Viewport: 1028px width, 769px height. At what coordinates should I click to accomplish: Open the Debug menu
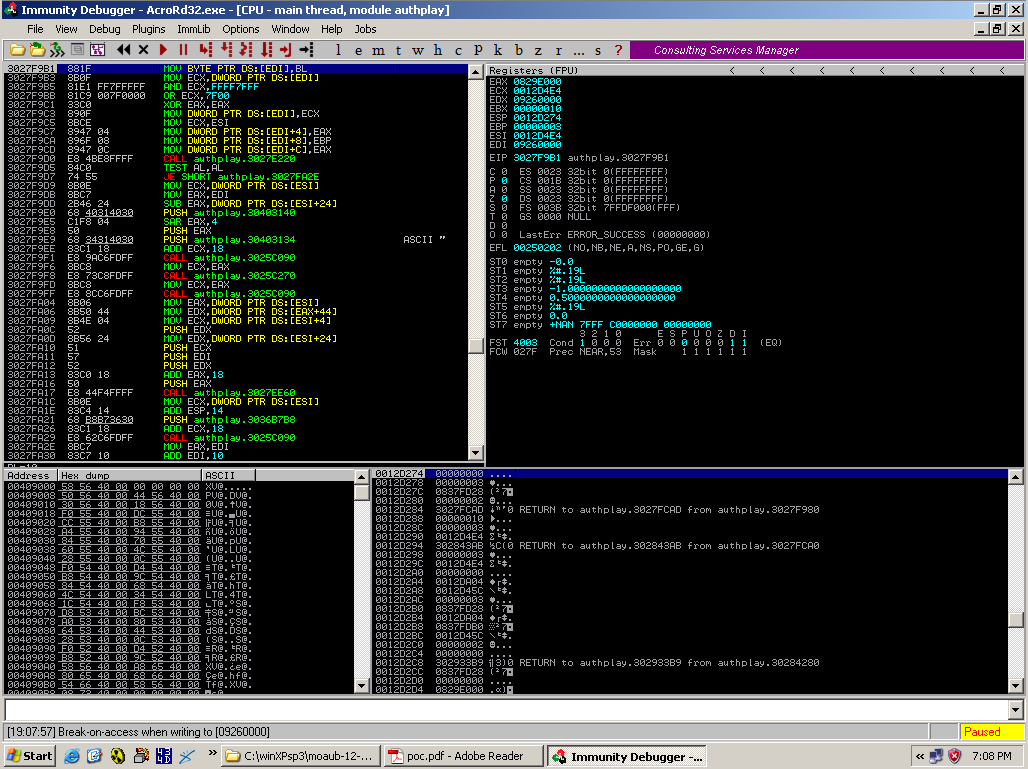pos(104,29)
